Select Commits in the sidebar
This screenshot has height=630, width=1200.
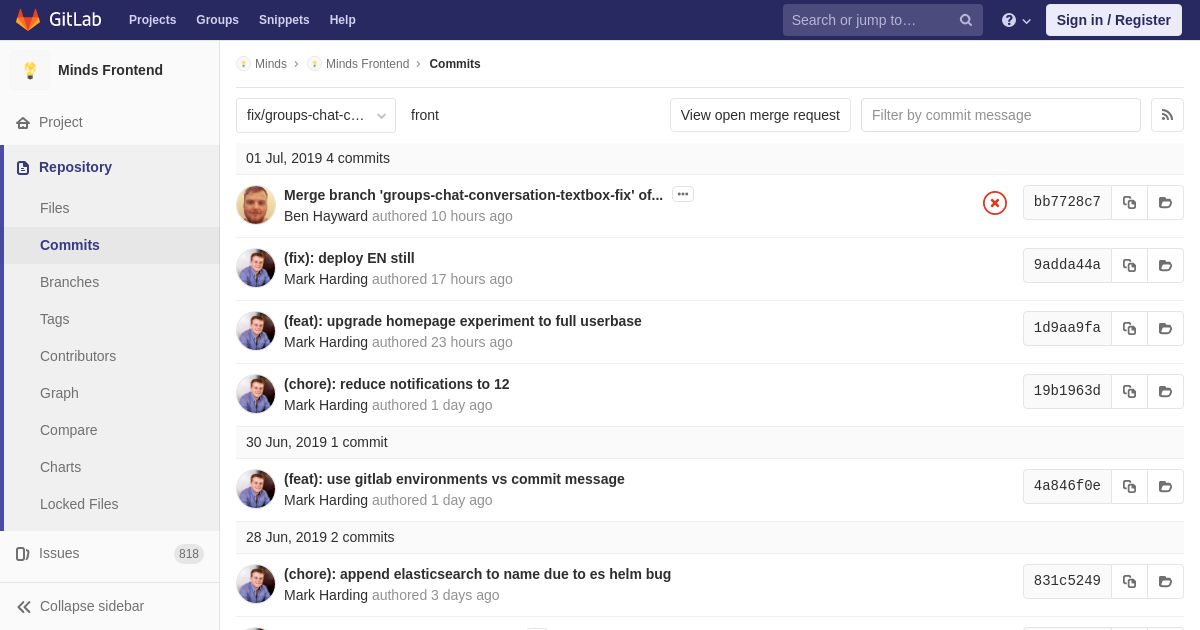tap(112, 245)
